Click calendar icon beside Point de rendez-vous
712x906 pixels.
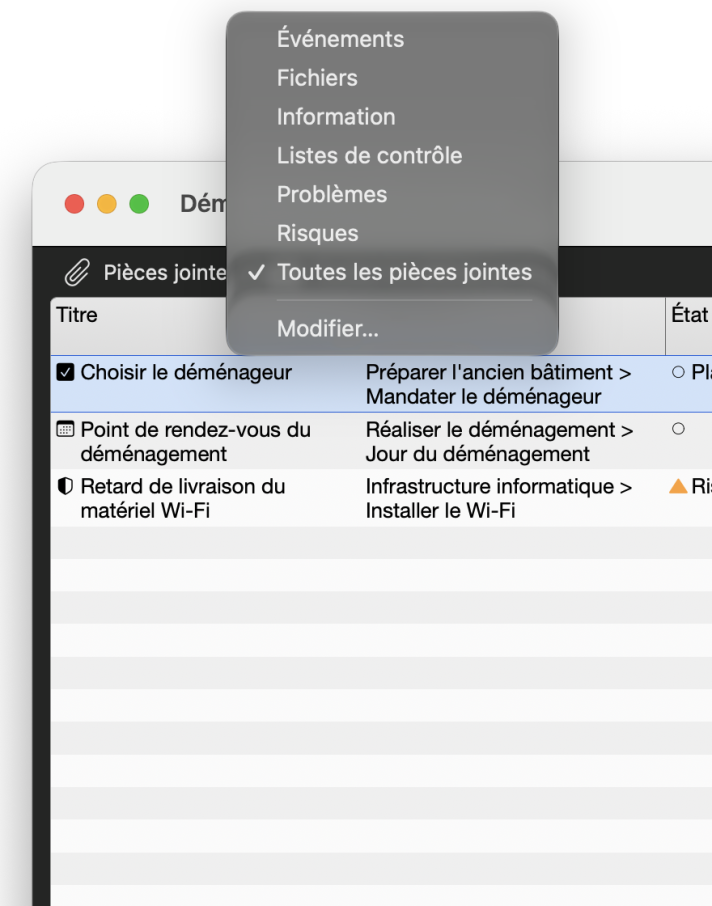65,429
